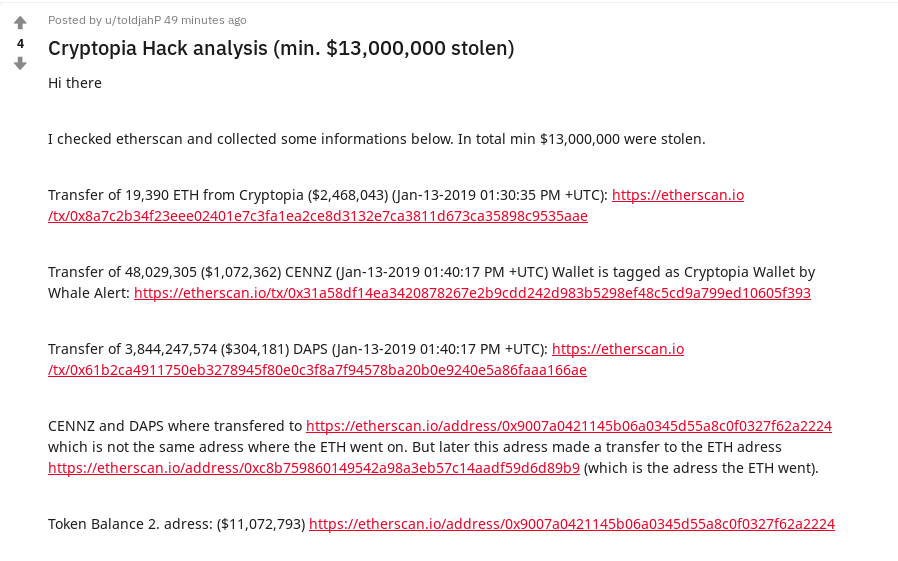
Task: Click the vote score number 4
Action: pyautogui.click(x=21, y=44)
